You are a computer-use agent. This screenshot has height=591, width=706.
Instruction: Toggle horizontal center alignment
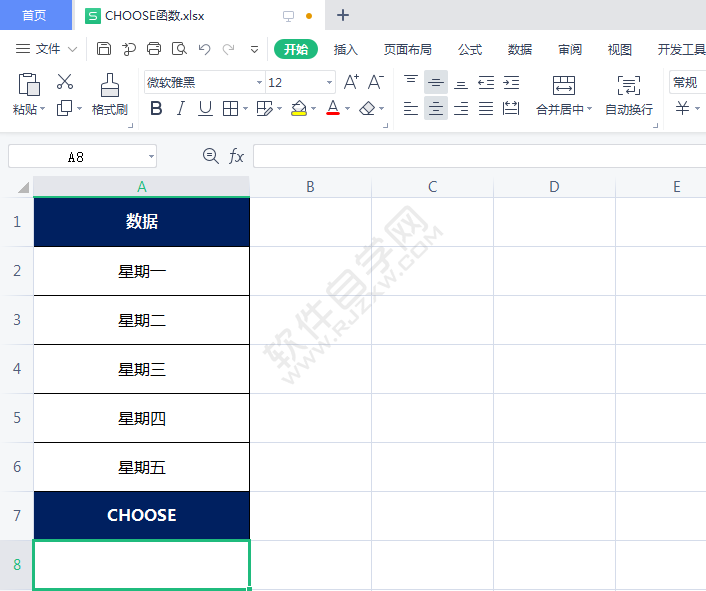(436, 108)
